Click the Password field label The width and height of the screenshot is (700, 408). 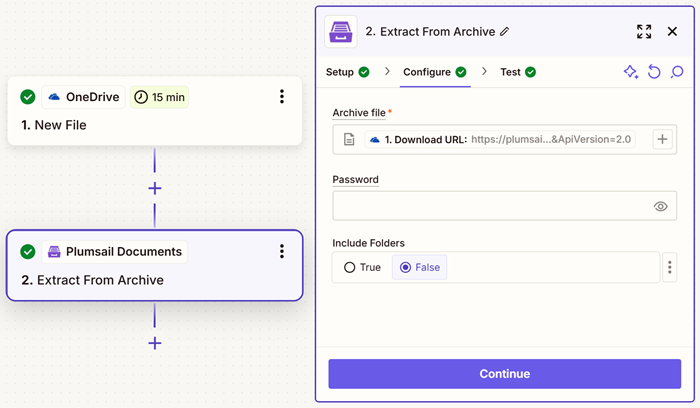point(355,179)
